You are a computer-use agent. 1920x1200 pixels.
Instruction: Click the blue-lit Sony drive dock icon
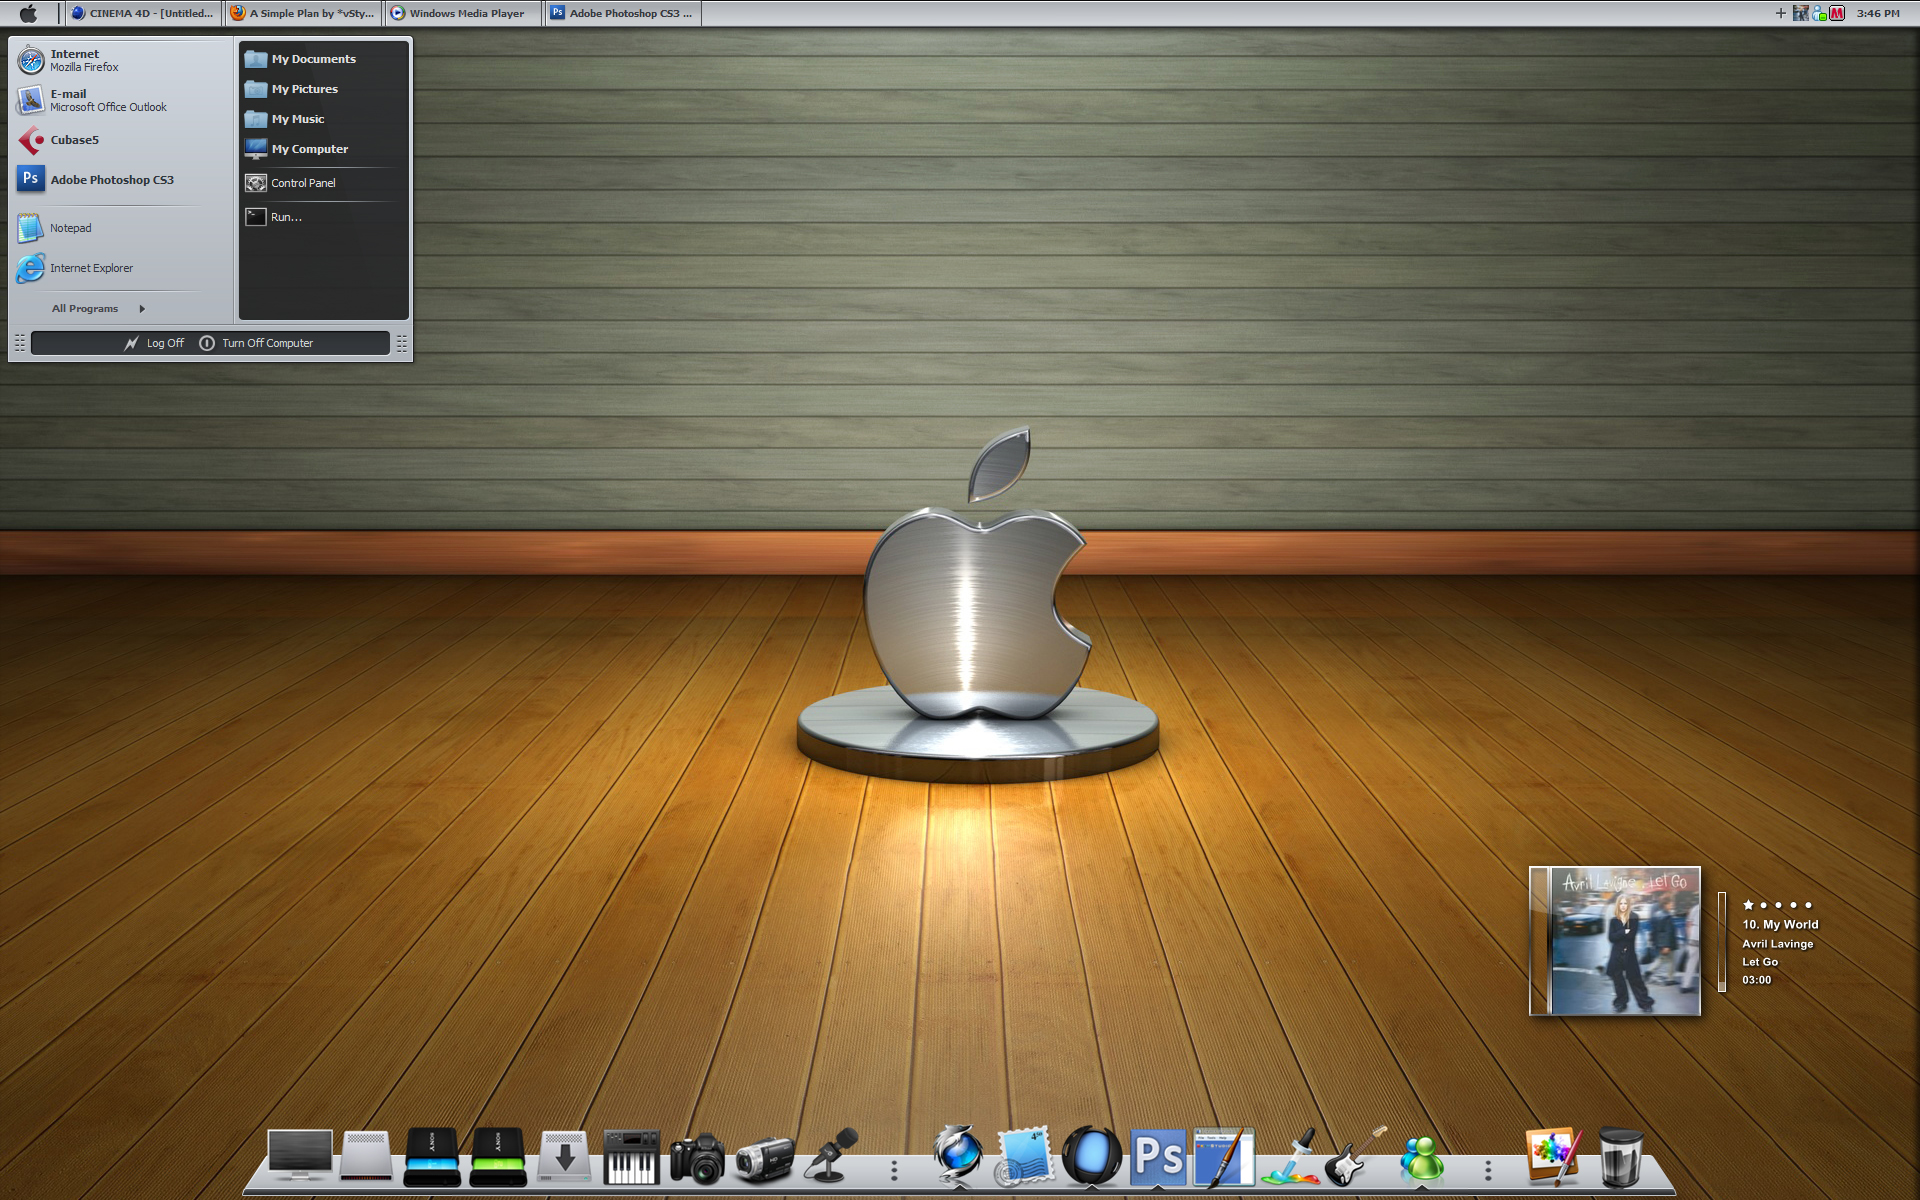(x=432, y=1156)
